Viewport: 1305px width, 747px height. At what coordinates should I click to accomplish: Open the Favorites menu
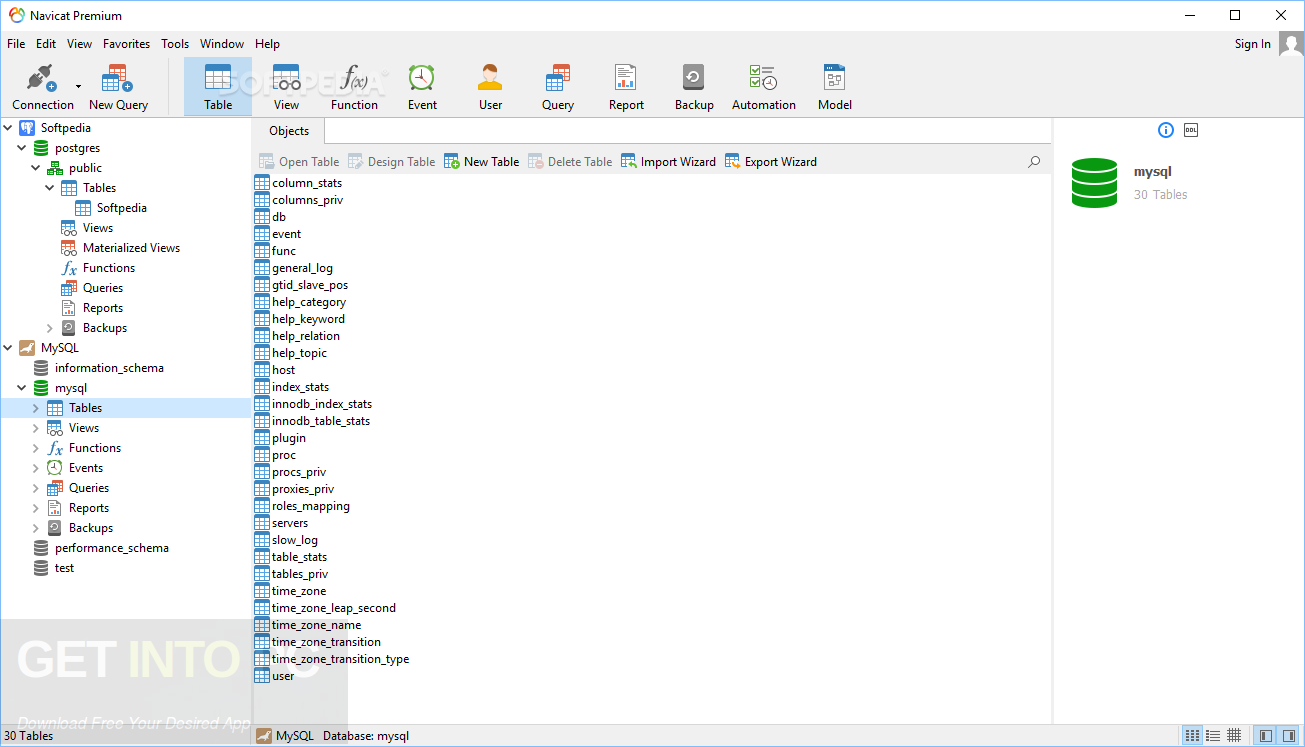[127, 44]
